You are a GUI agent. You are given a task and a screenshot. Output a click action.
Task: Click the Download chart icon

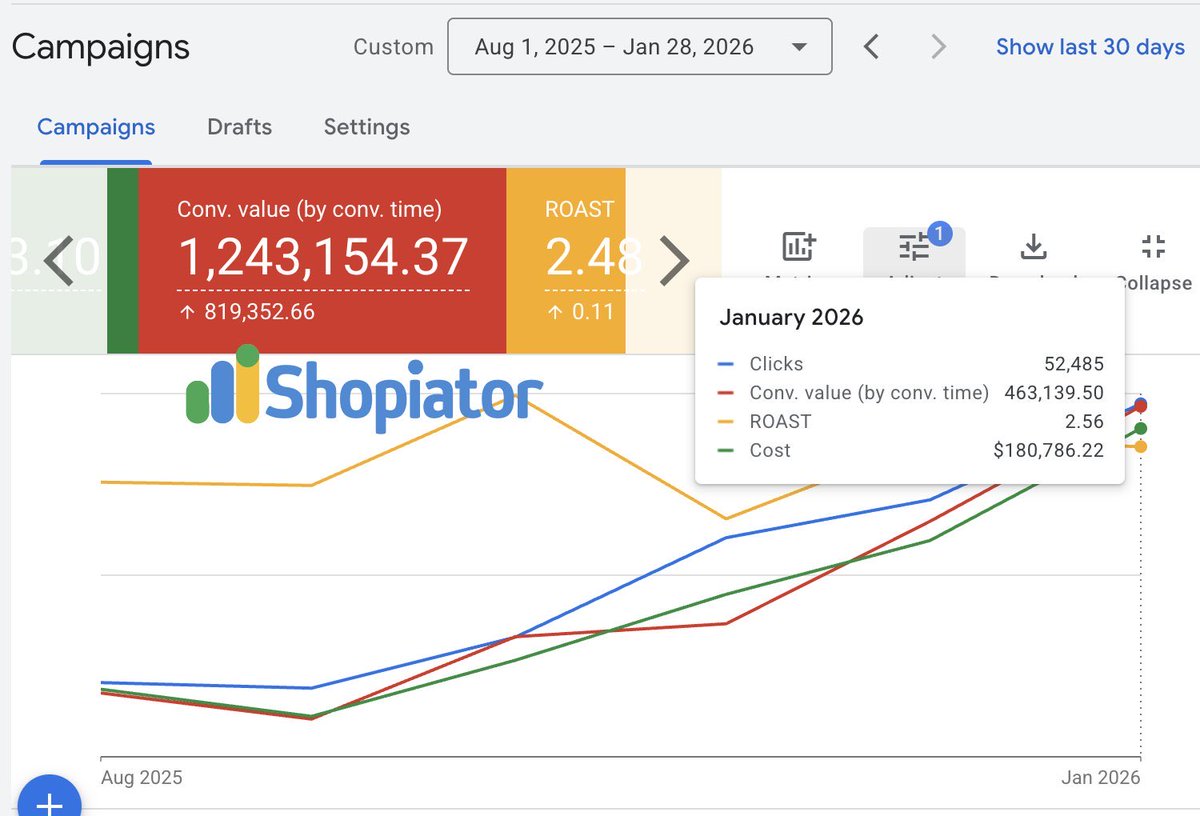pyautogui.click(x=1033, y=245)
